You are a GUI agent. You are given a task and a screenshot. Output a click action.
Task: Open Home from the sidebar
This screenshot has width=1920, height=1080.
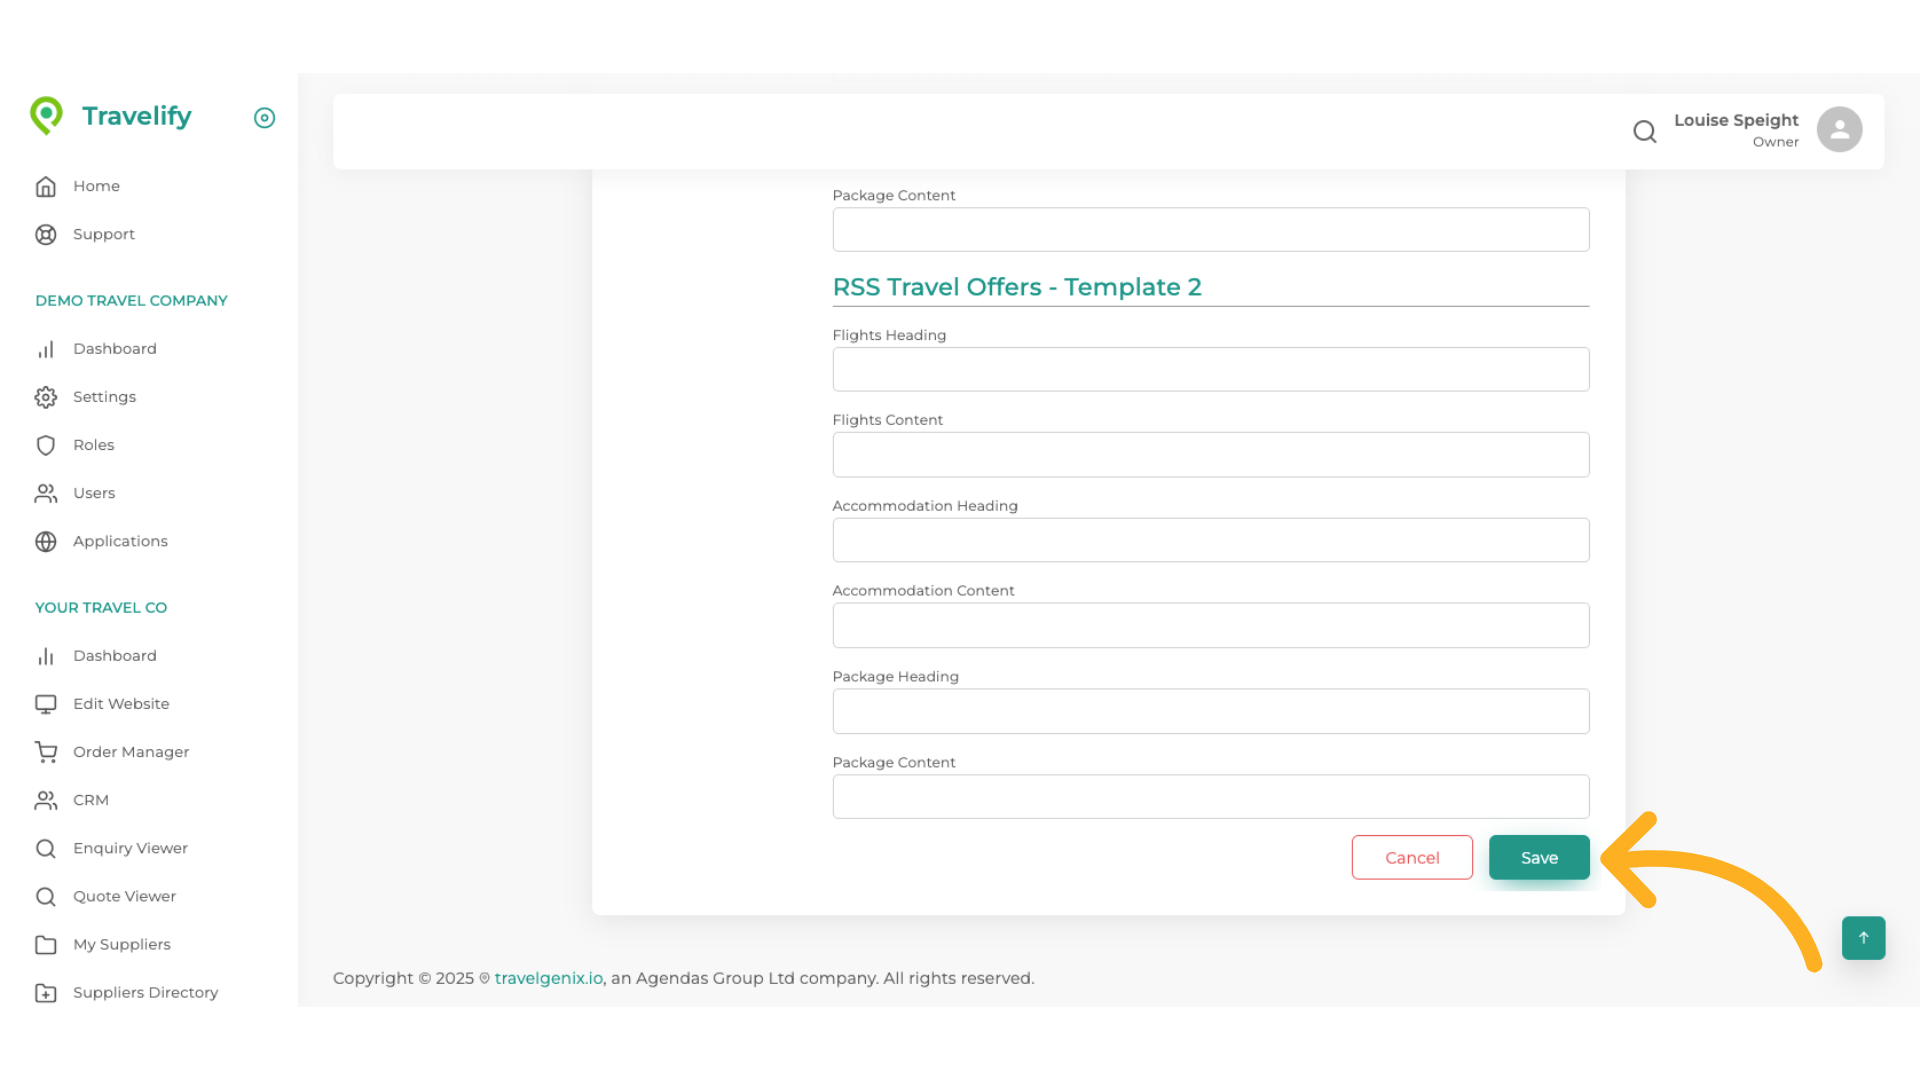(x=96, y=186)
